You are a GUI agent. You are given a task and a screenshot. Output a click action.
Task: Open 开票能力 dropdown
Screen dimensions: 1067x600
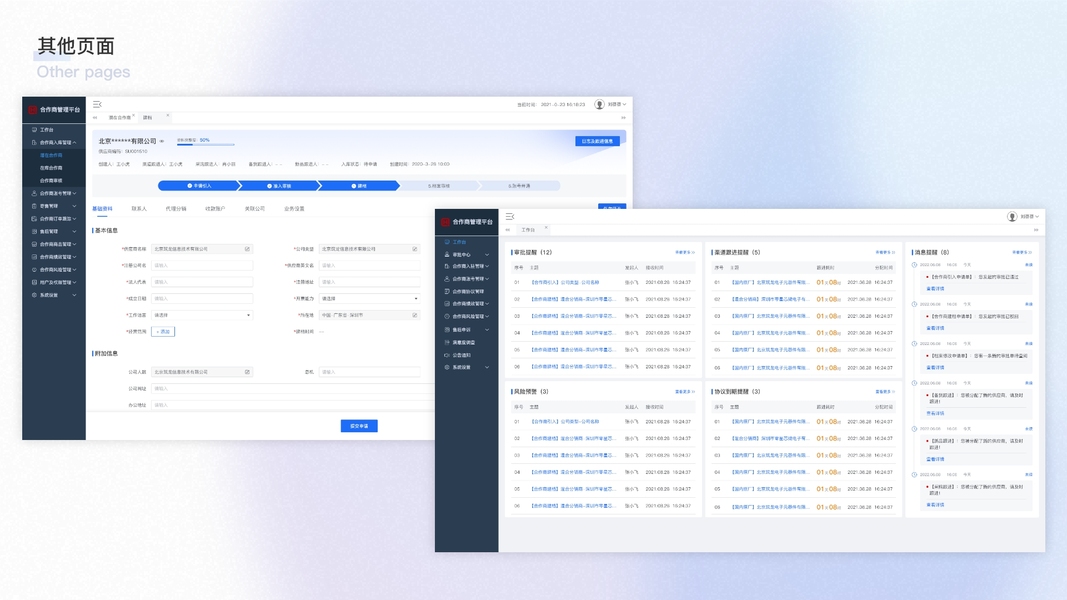(x=370, y=299)
